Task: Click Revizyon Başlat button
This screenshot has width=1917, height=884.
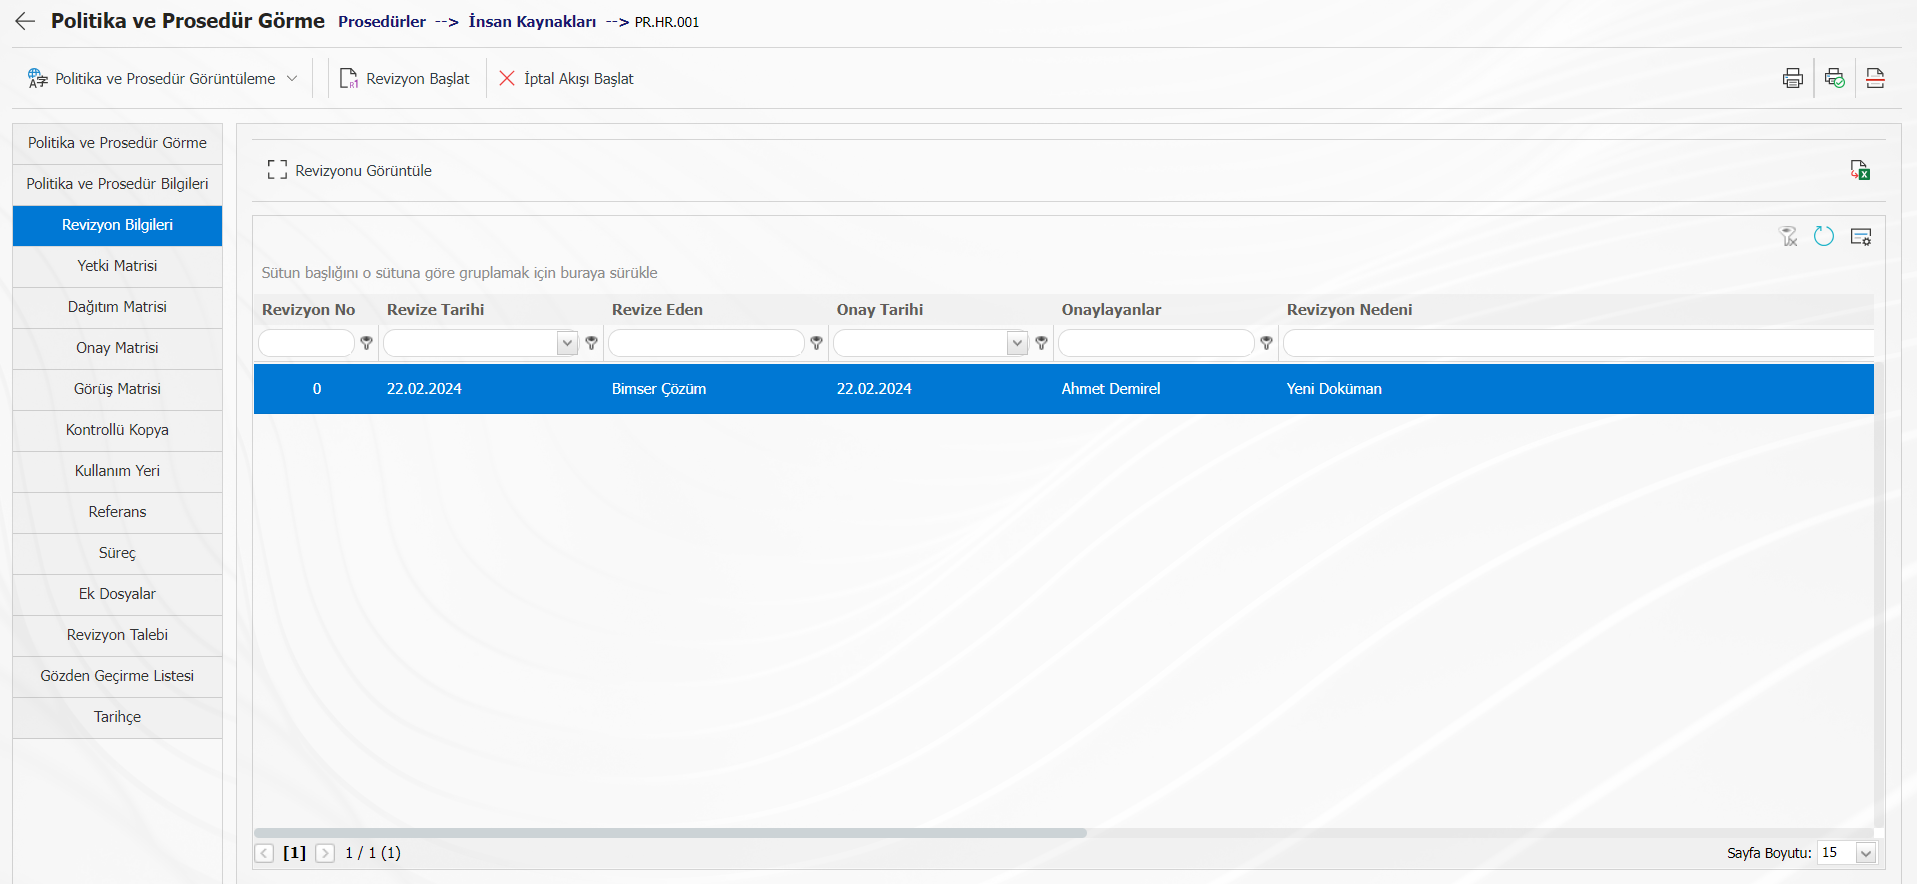Action: click(405, 78)
